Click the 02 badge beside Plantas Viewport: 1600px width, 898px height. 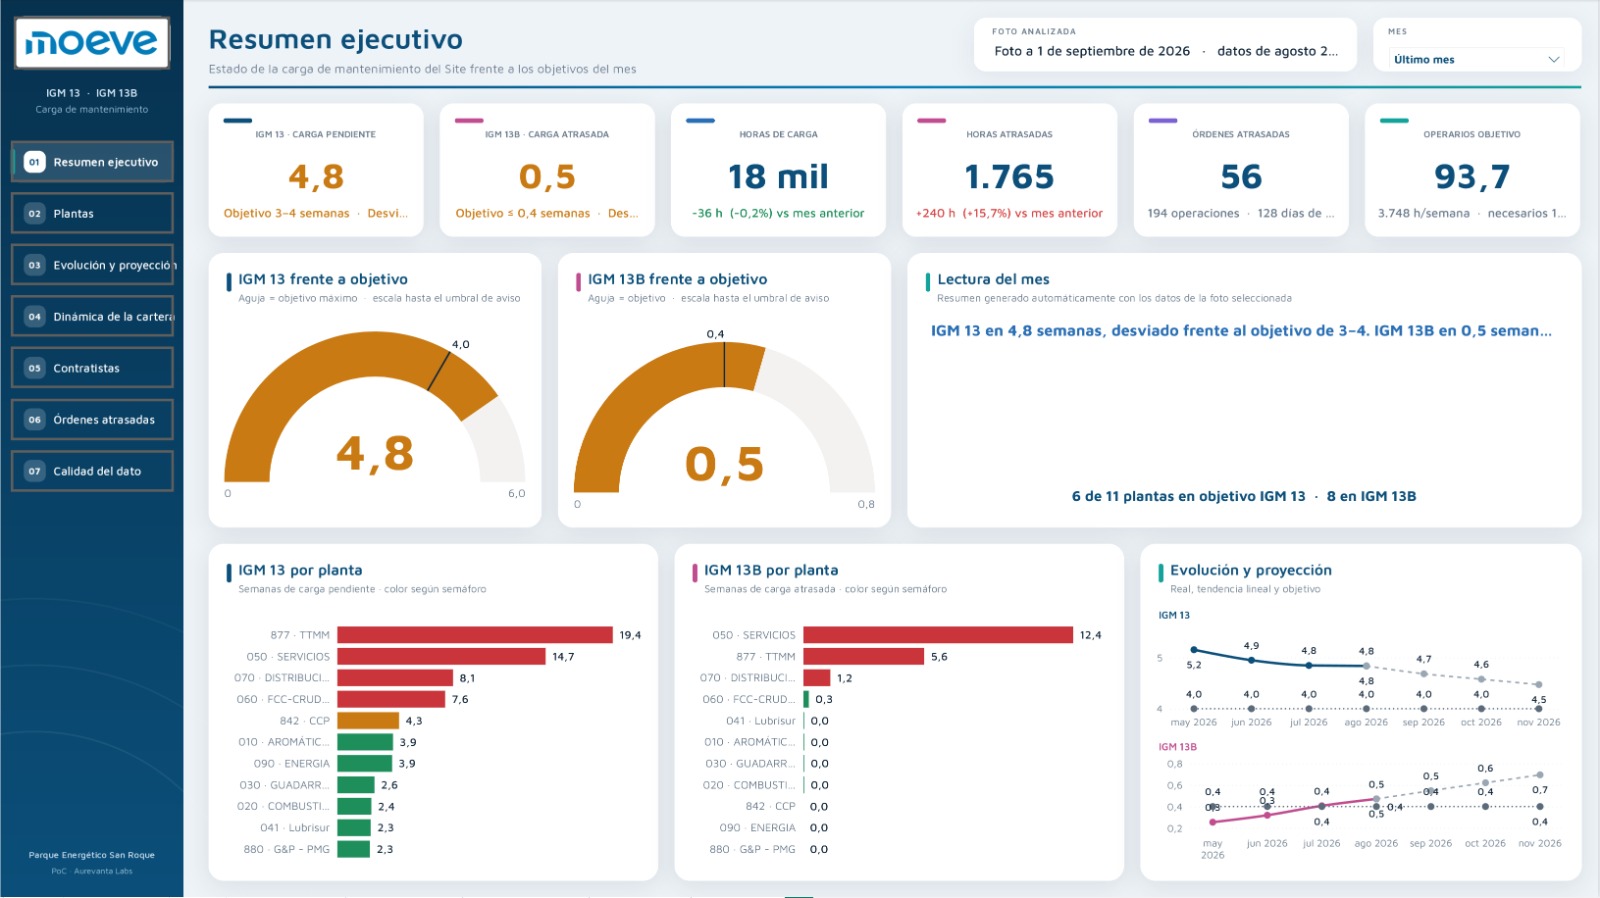34,214
